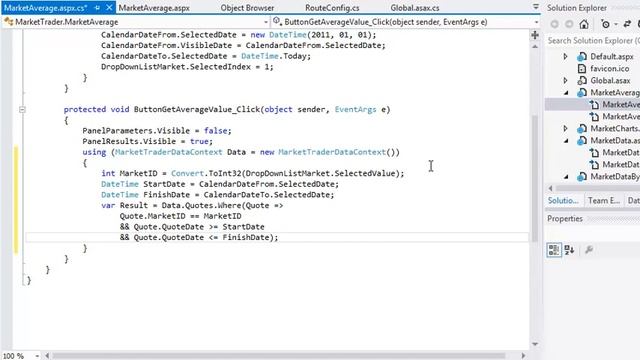Select favicon.ico in the solution tree
The image size is (640, 360).
point(609,69)
